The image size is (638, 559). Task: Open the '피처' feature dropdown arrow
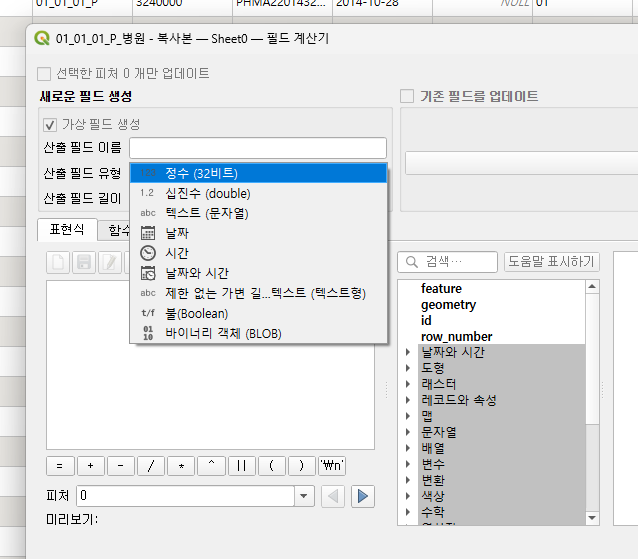(304, 496)
